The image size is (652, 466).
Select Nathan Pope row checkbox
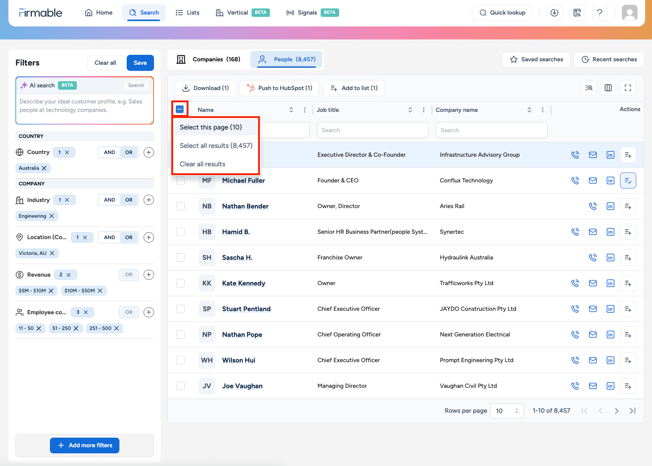coord(180,335)
